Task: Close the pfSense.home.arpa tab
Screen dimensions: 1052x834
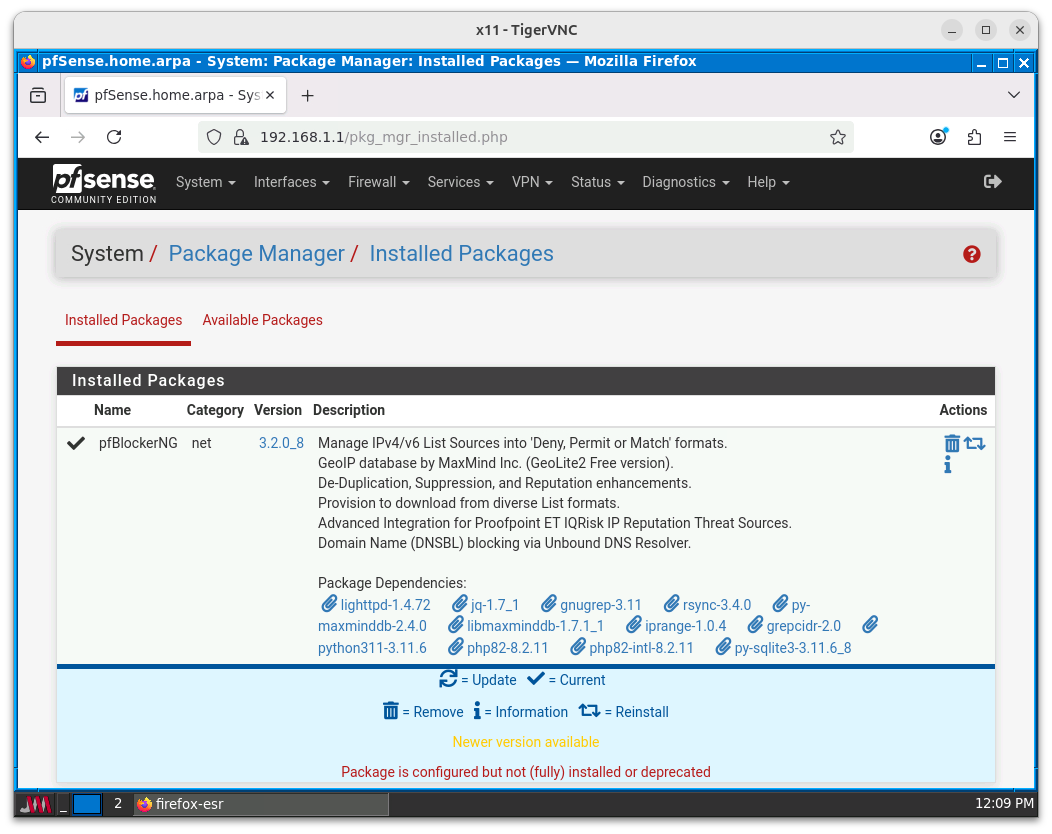Action: [270, 95]
